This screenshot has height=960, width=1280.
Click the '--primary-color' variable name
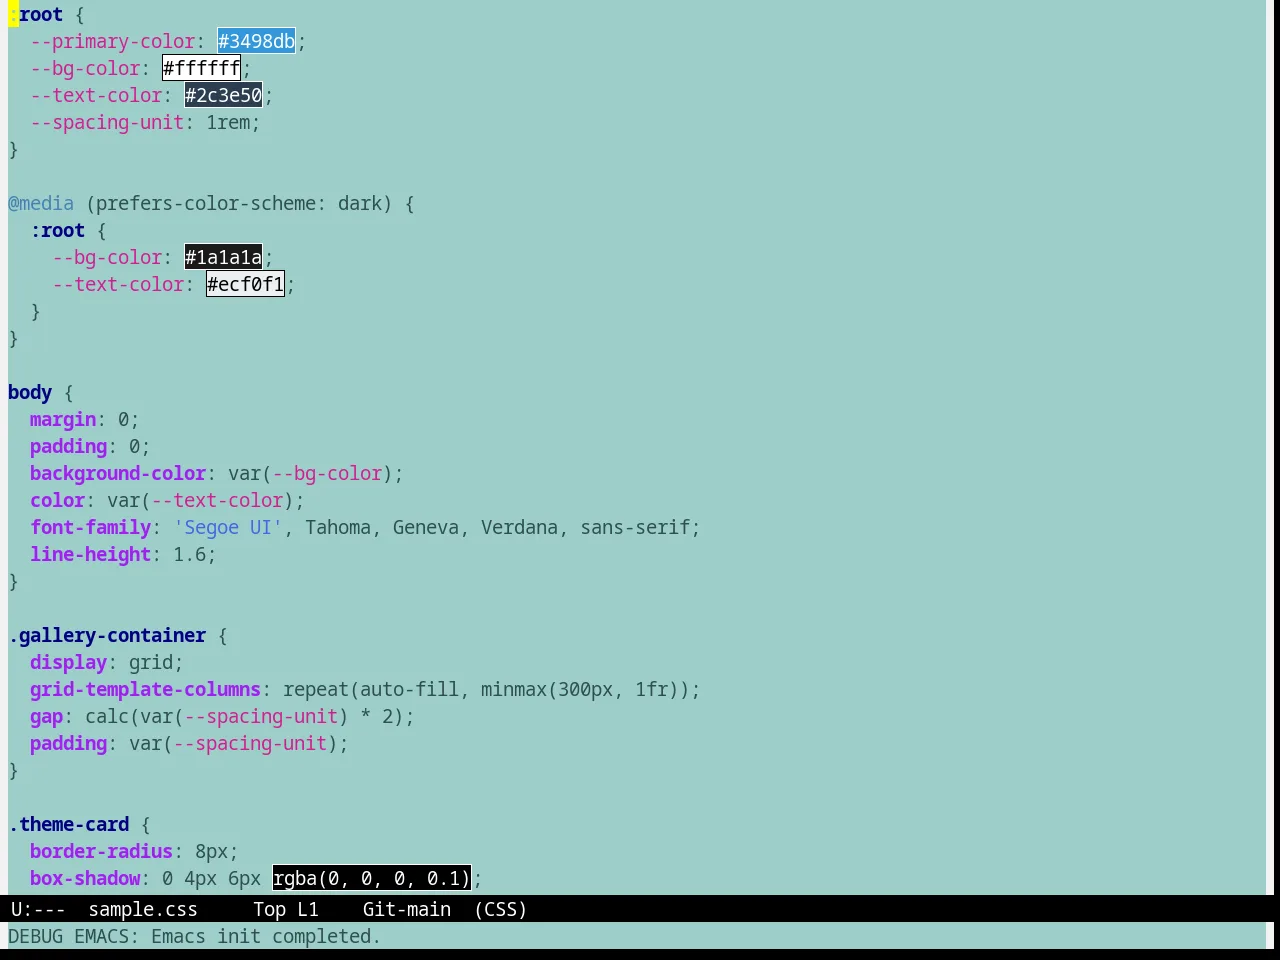(x=113, y=41)
